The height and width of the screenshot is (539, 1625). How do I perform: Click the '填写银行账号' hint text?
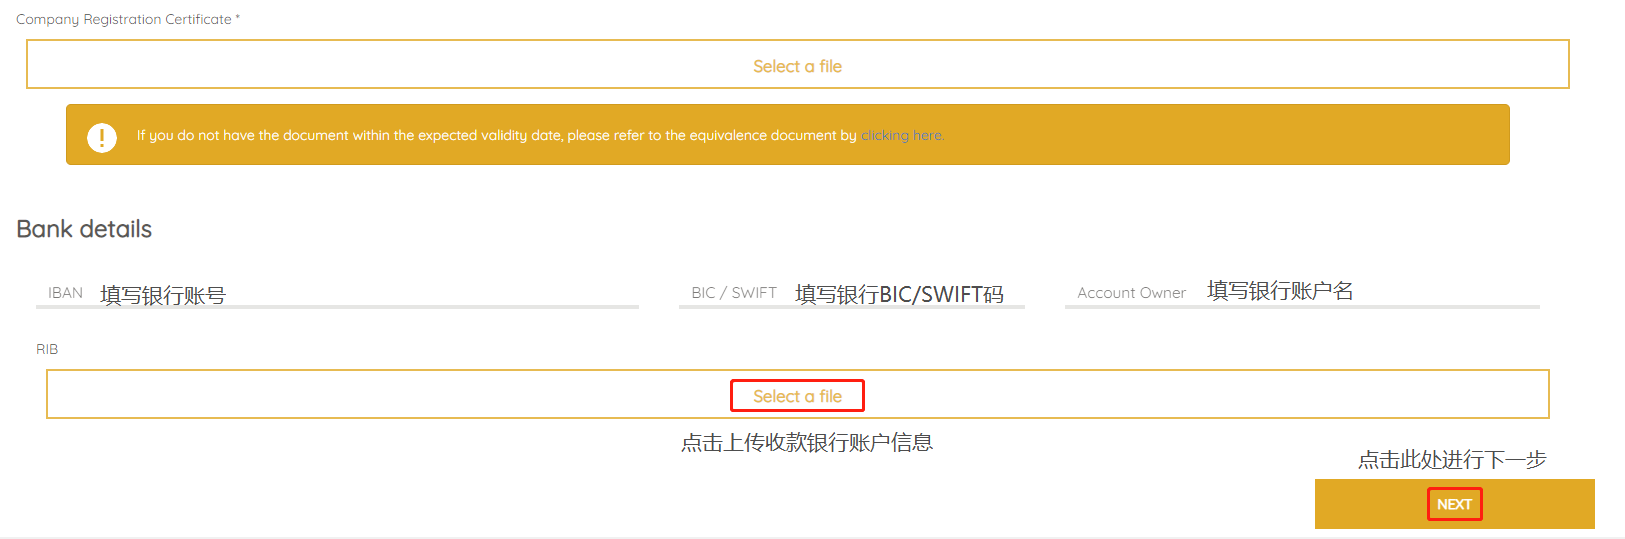tap(163, 295)
